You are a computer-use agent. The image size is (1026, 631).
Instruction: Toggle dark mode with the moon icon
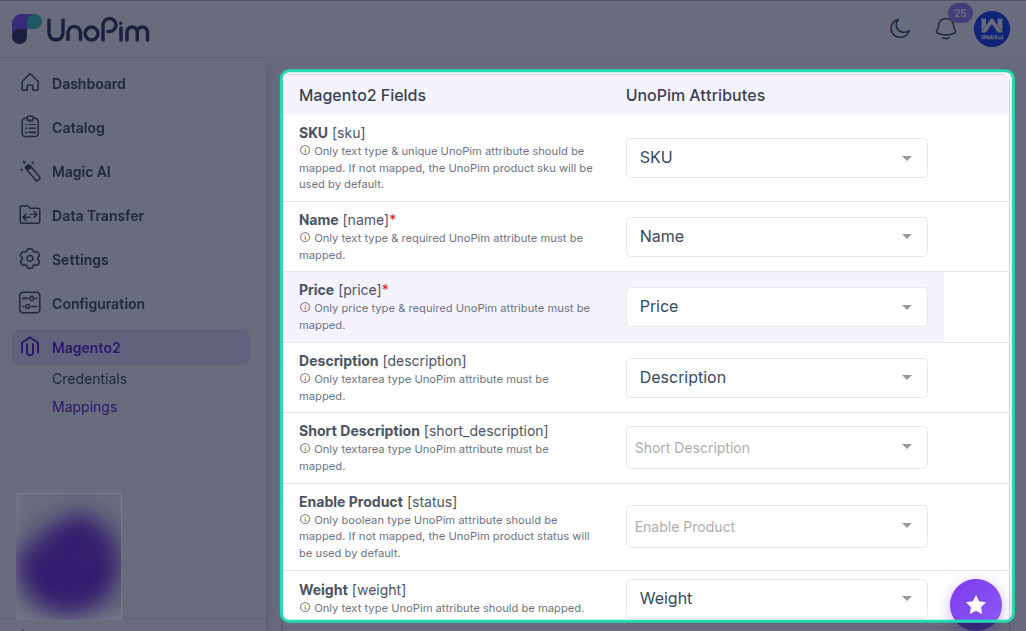900,29
